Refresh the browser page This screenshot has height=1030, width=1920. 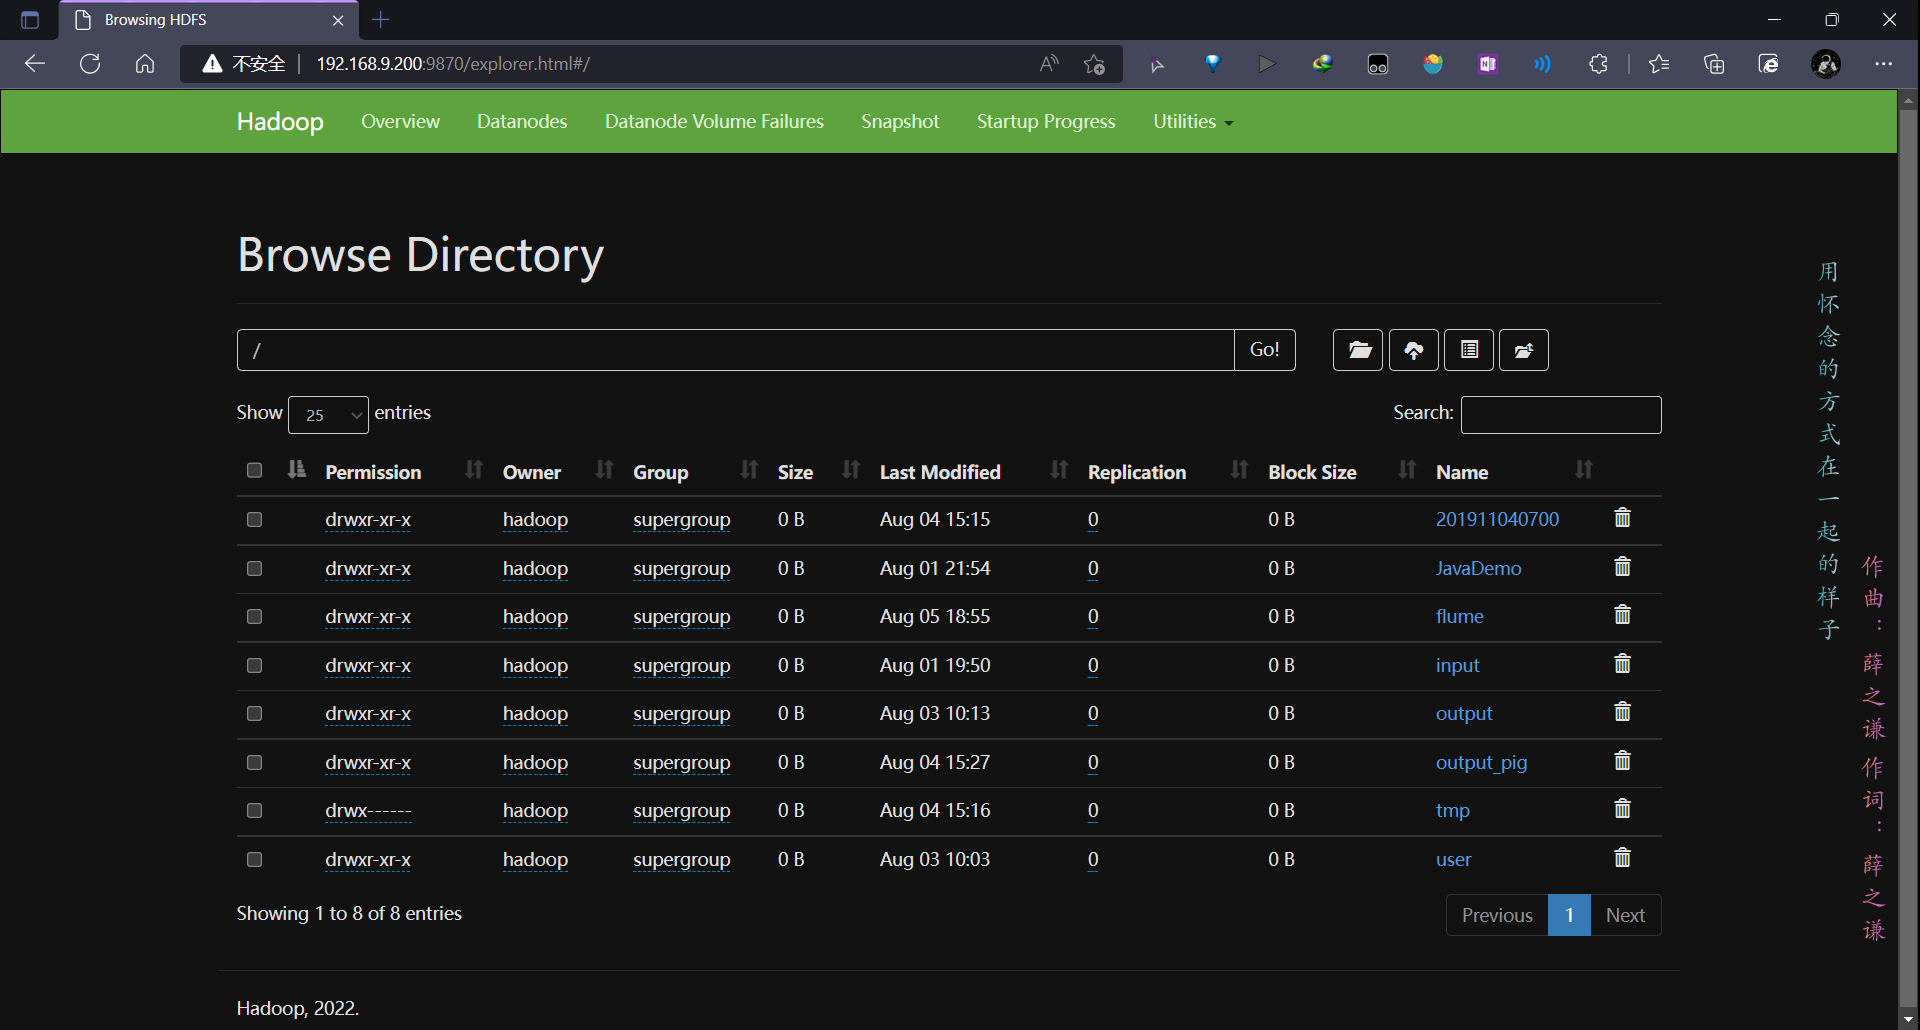90,64
